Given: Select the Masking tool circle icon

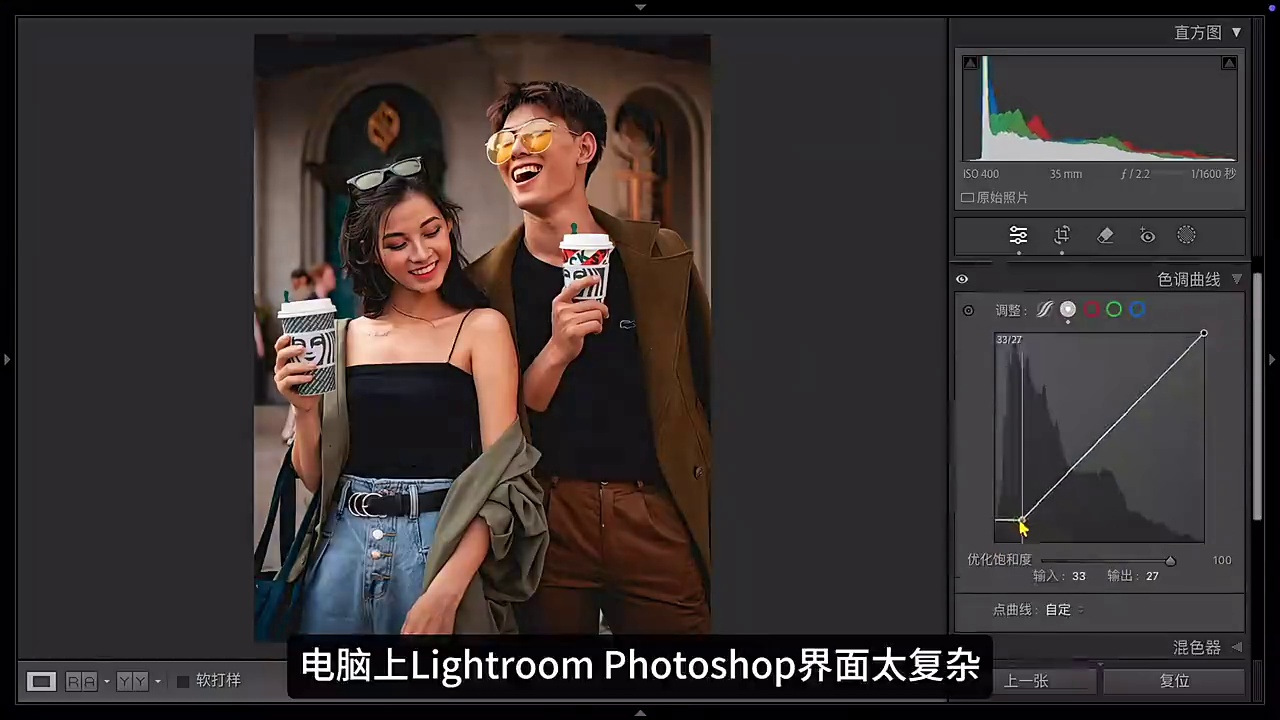Looking at the screenshot, I should click(x=1186, y=236).
